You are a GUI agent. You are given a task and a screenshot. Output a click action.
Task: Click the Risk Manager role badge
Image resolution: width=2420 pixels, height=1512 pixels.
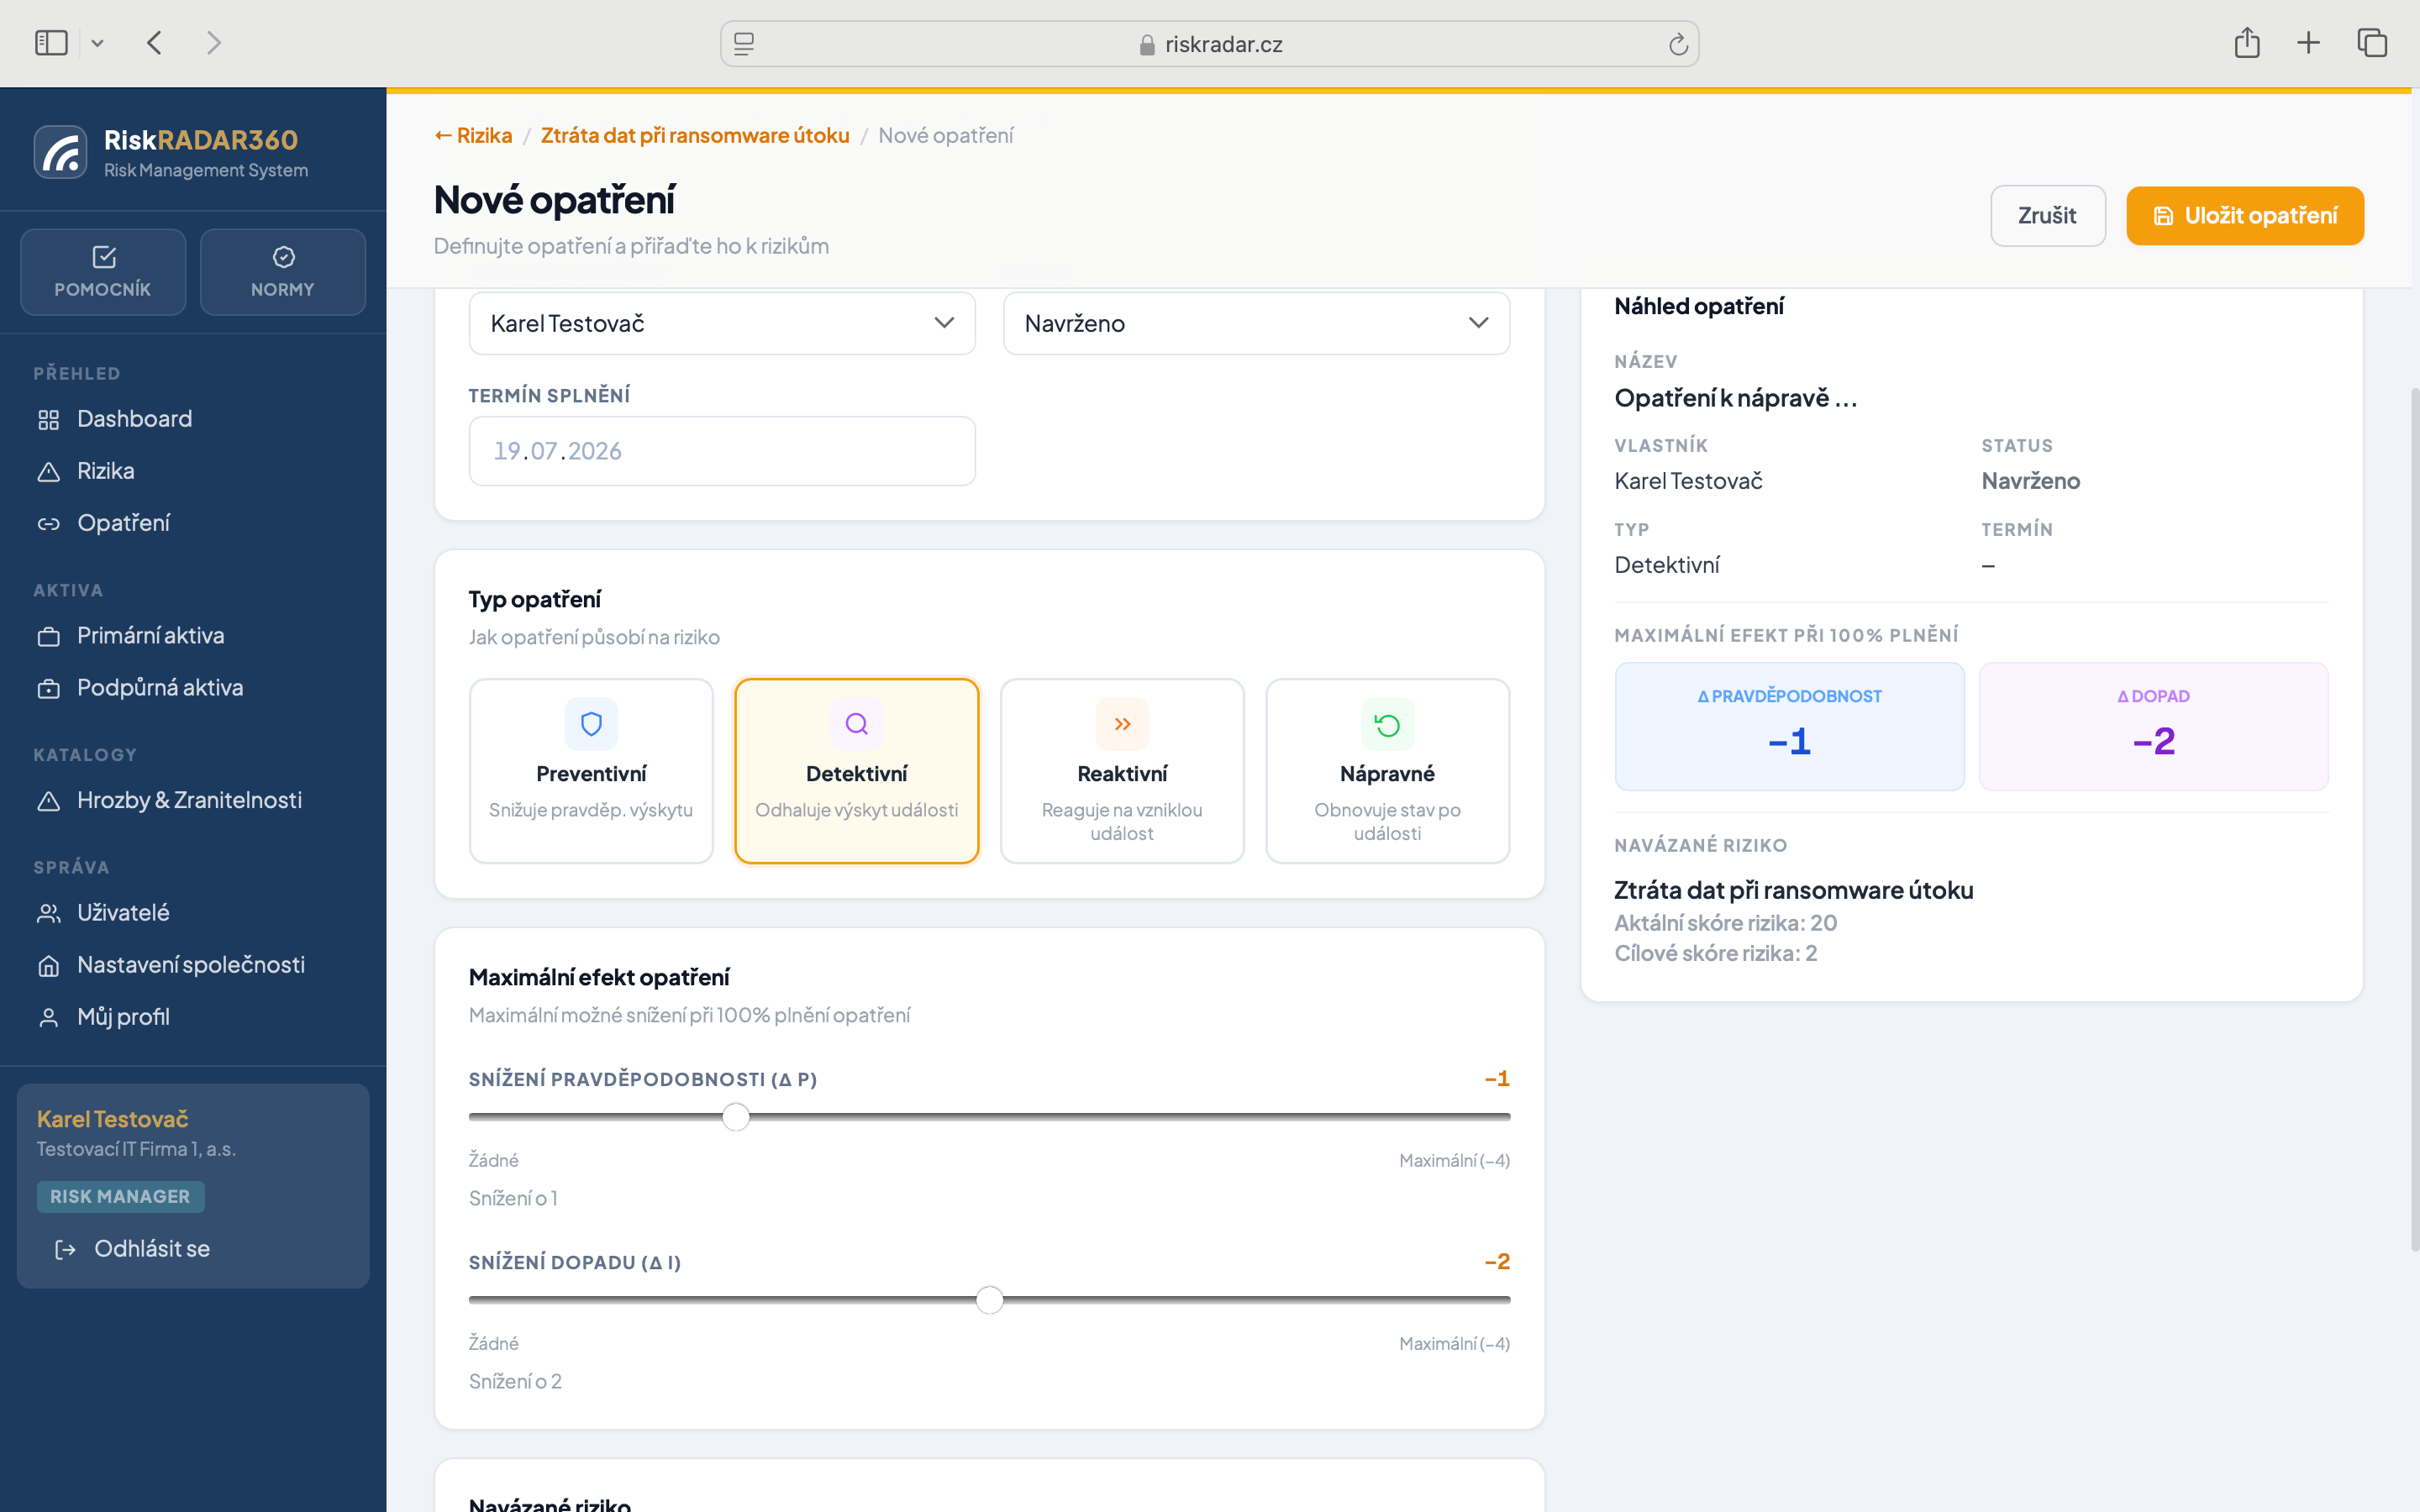pos(120,1197)
